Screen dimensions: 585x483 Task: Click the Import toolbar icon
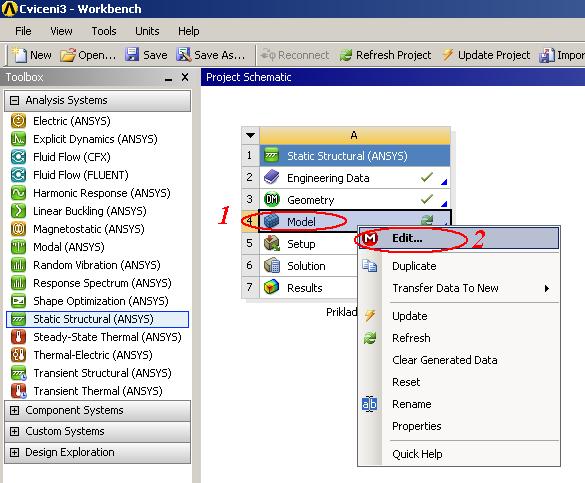pos(547,55)
